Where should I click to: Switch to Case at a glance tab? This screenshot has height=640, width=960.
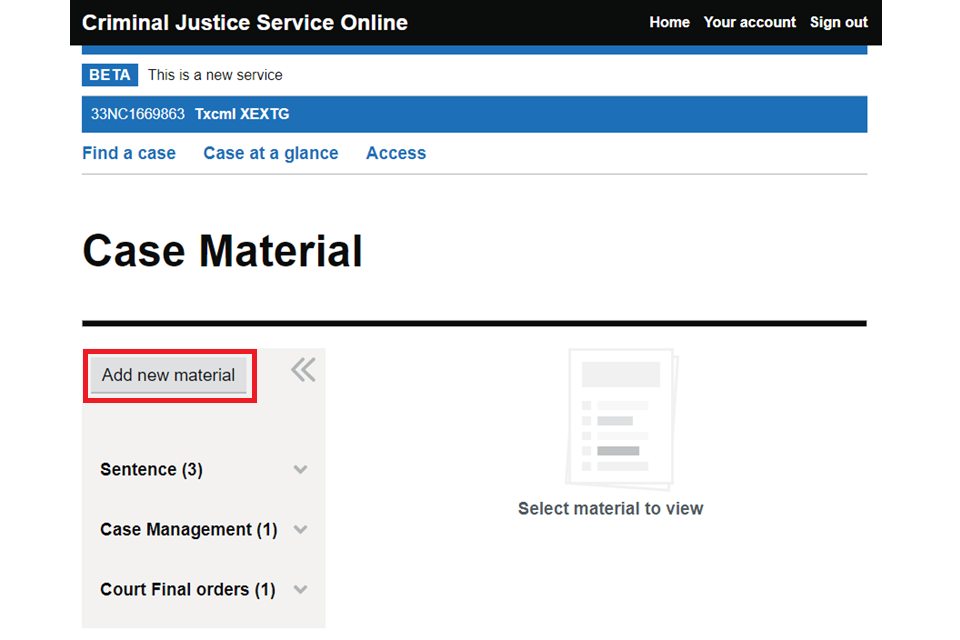pos(271,153)
